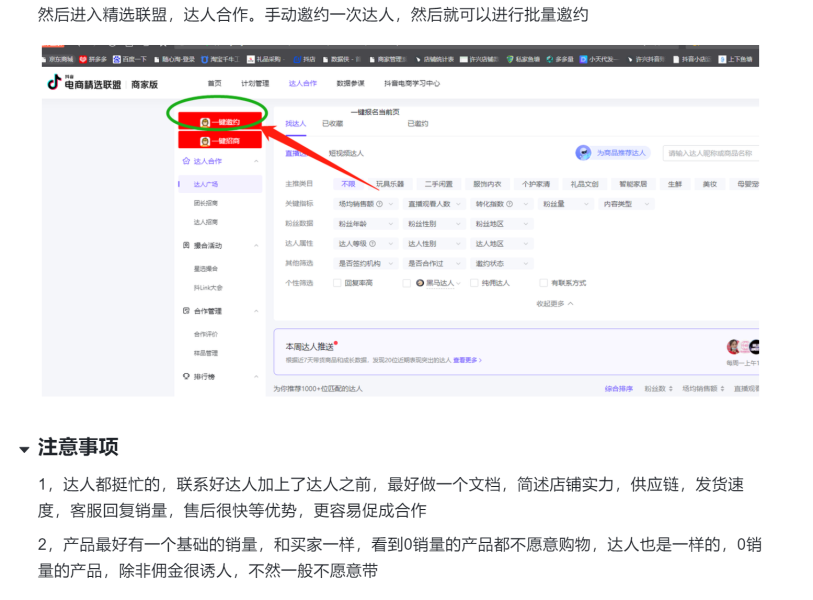813x600 pixels.
Task: Select the 已收藏 tab
Action: point(332,123)
